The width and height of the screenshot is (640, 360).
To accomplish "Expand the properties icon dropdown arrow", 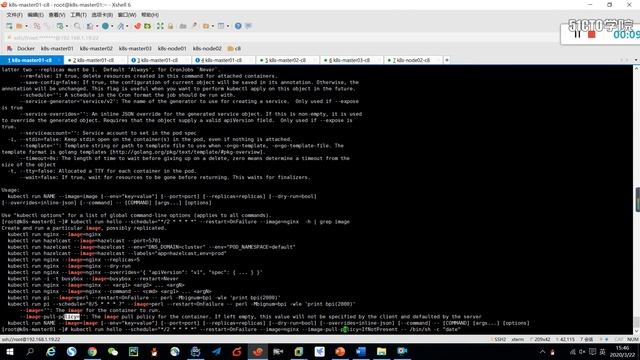I will [97, 26].
